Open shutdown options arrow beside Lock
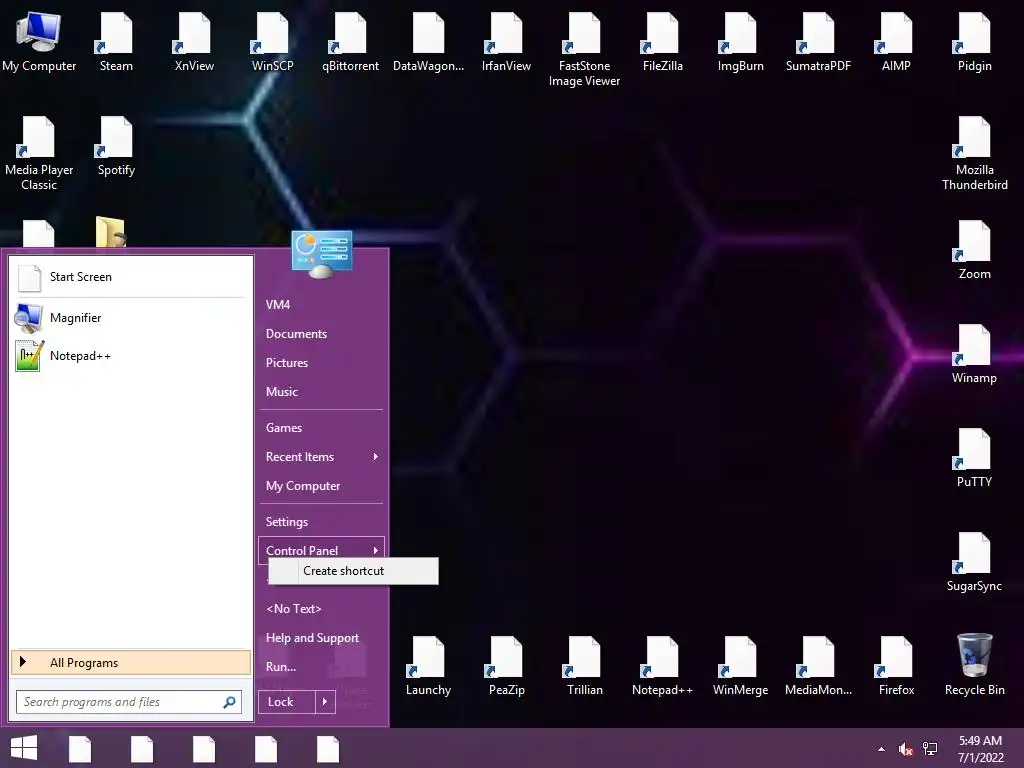The height and width of the screenshot is (768, 1024). coord(325,701)
